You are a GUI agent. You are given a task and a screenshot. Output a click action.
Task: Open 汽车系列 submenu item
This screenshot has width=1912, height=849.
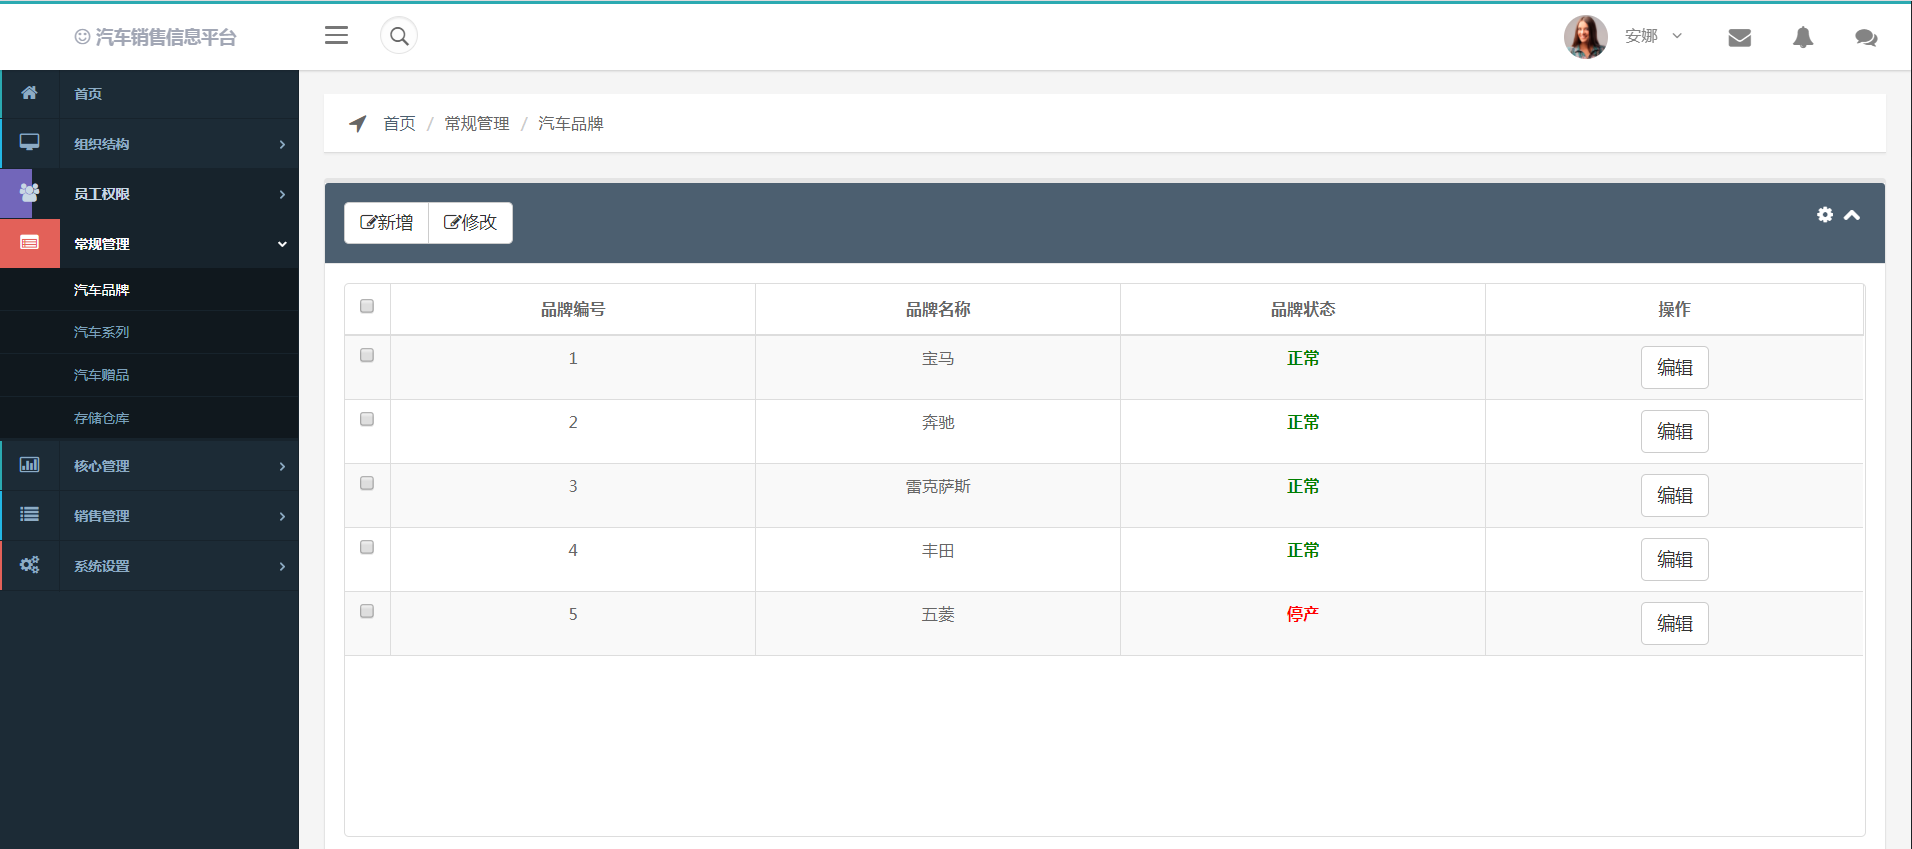[102, 332]
